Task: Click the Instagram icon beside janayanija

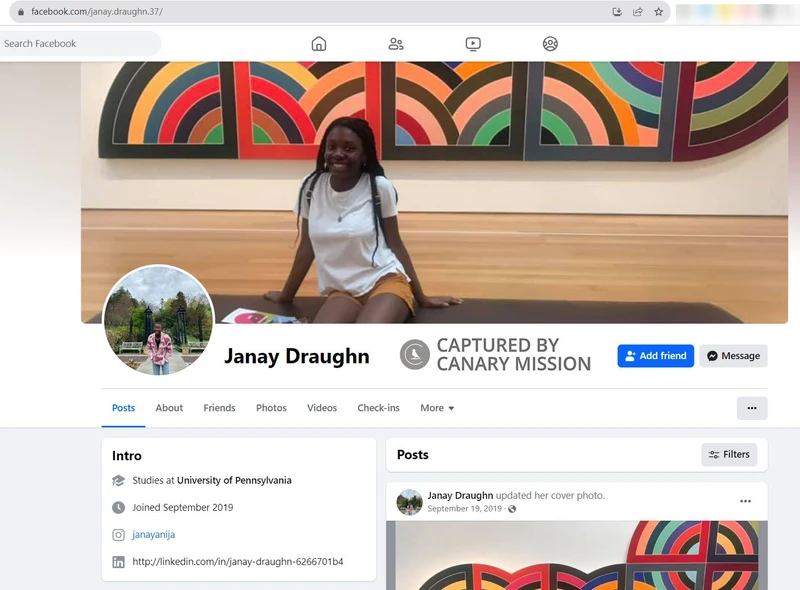Action: tap(120, 535)
